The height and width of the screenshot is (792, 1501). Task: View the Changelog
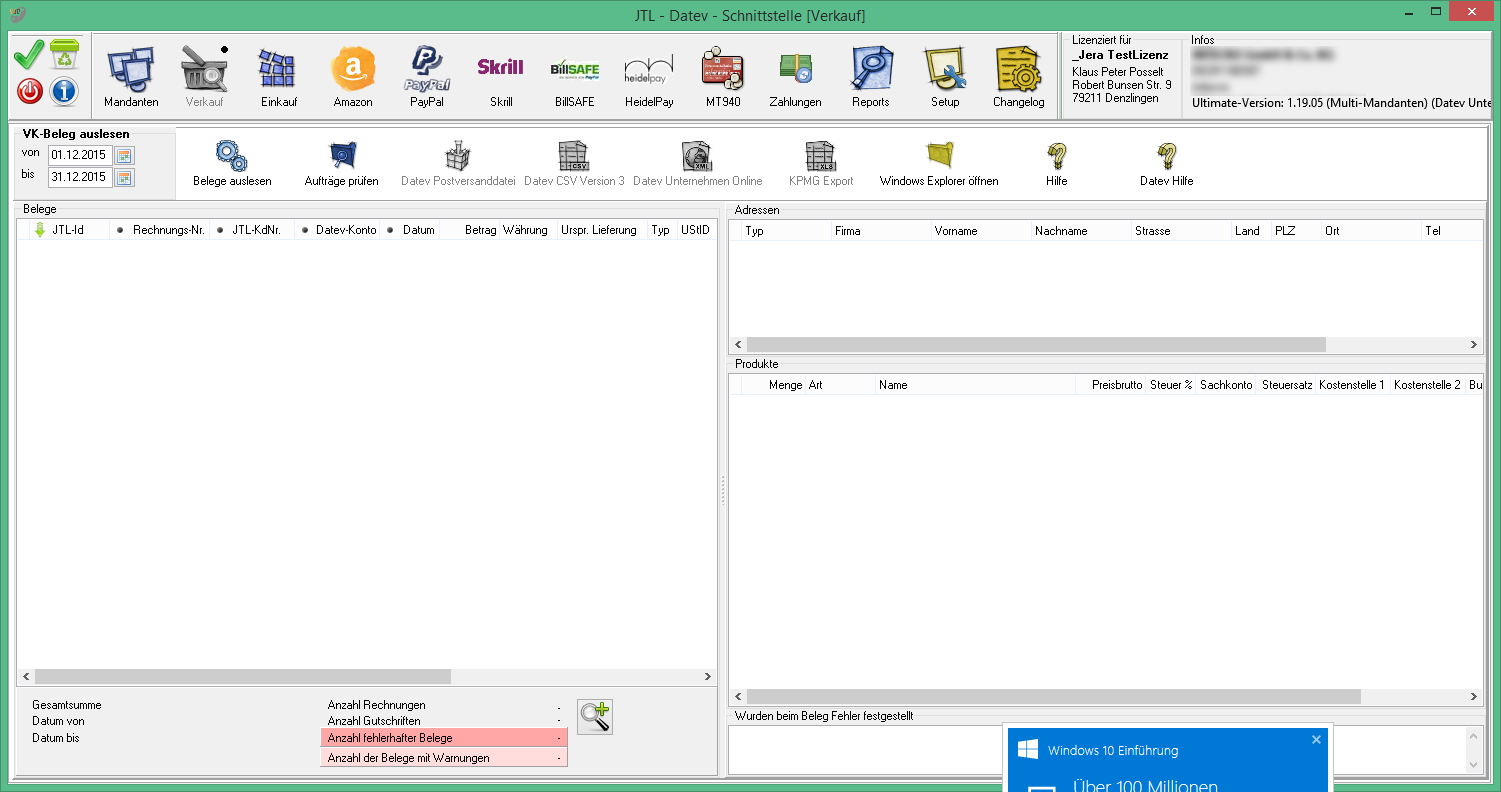pos(1018,77)
